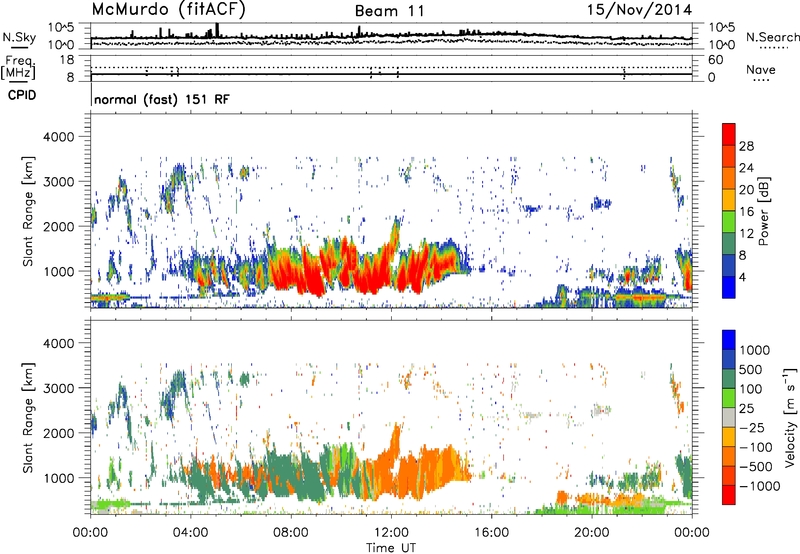Click the gray ±25 segment of Velocity colorbar
This screenshot has height=554, width=800.
pos(729,418)
